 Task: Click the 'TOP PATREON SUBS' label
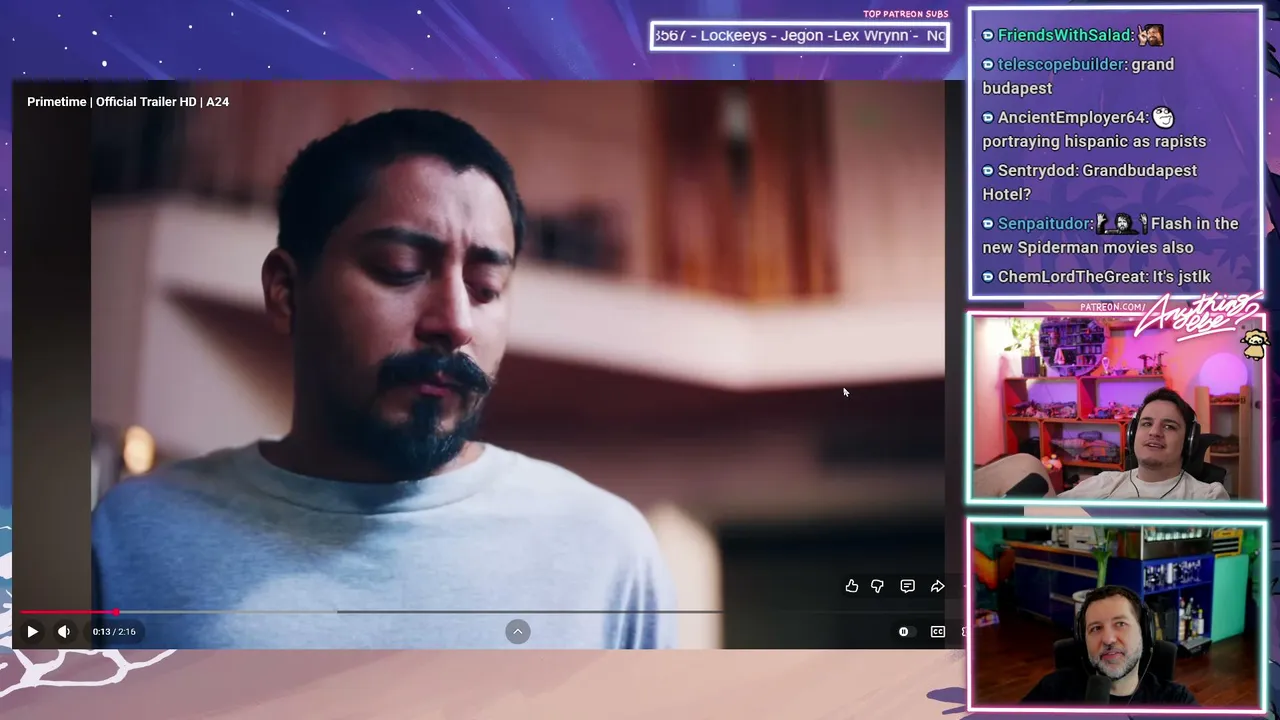coord(905,14)
